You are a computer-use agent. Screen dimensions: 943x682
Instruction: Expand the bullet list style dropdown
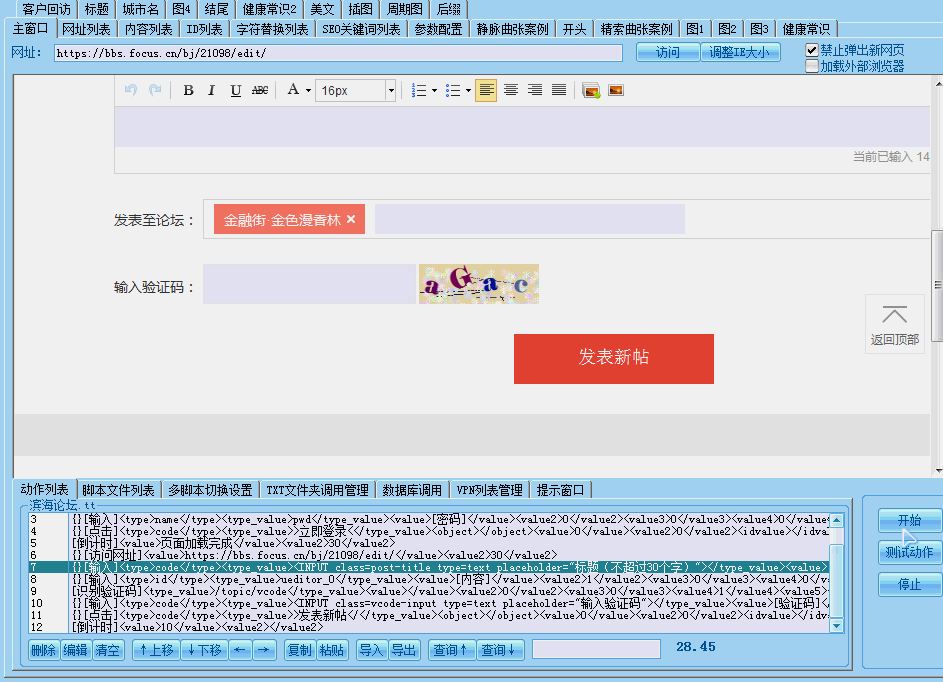tap(468, 91)
